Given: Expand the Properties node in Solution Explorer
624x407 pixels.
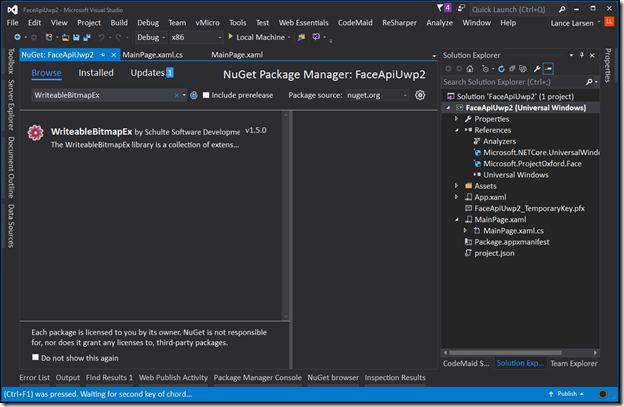Looking at the screenshot, I should point(456,119).
